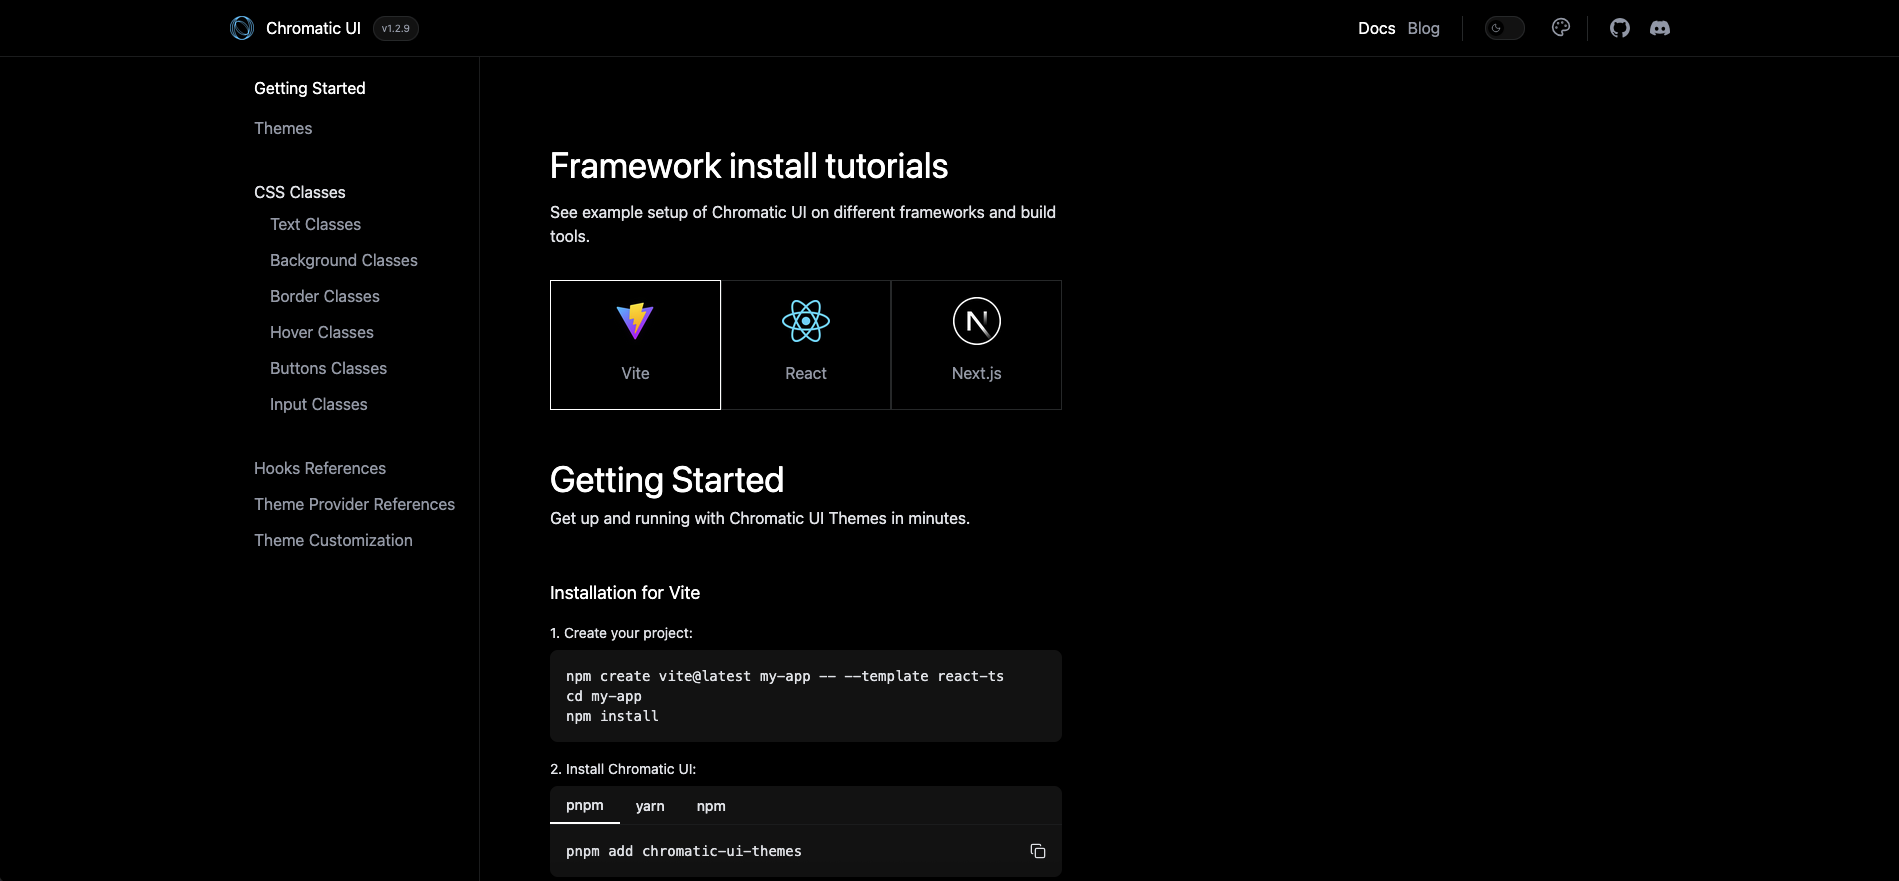This screenshot has width=1899, height=881.
Task: Go to Theme Customization
Action: 333,540
